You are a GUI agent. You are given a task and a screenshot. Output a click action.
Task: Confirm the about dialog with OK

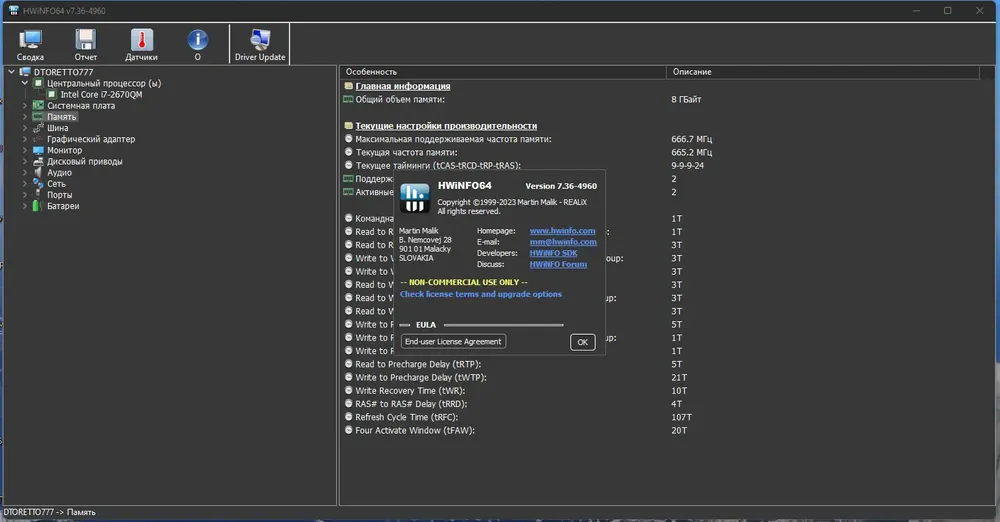coord(582,342)
